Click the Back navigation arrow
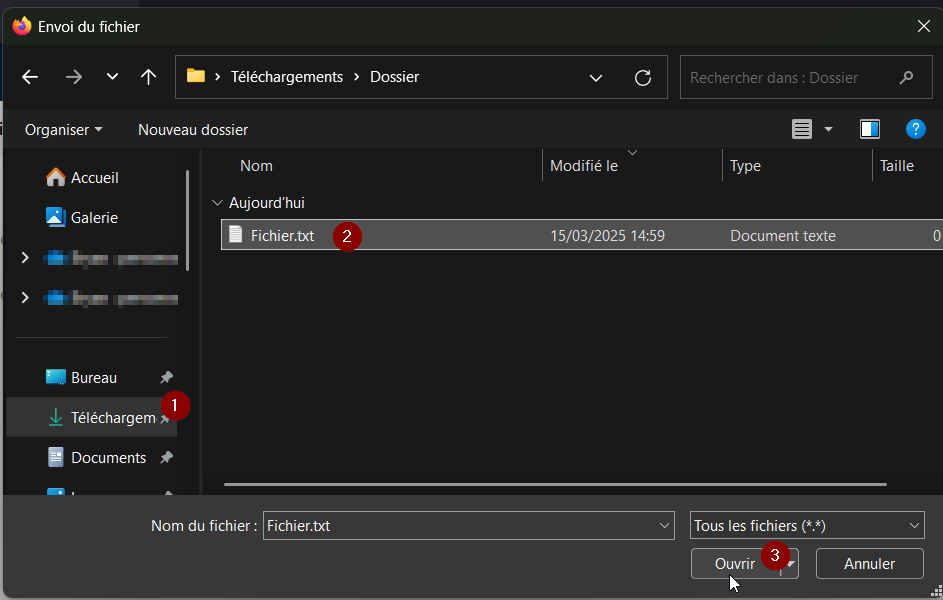The width and height of the screenshot is (943, 600). point(30,77)
